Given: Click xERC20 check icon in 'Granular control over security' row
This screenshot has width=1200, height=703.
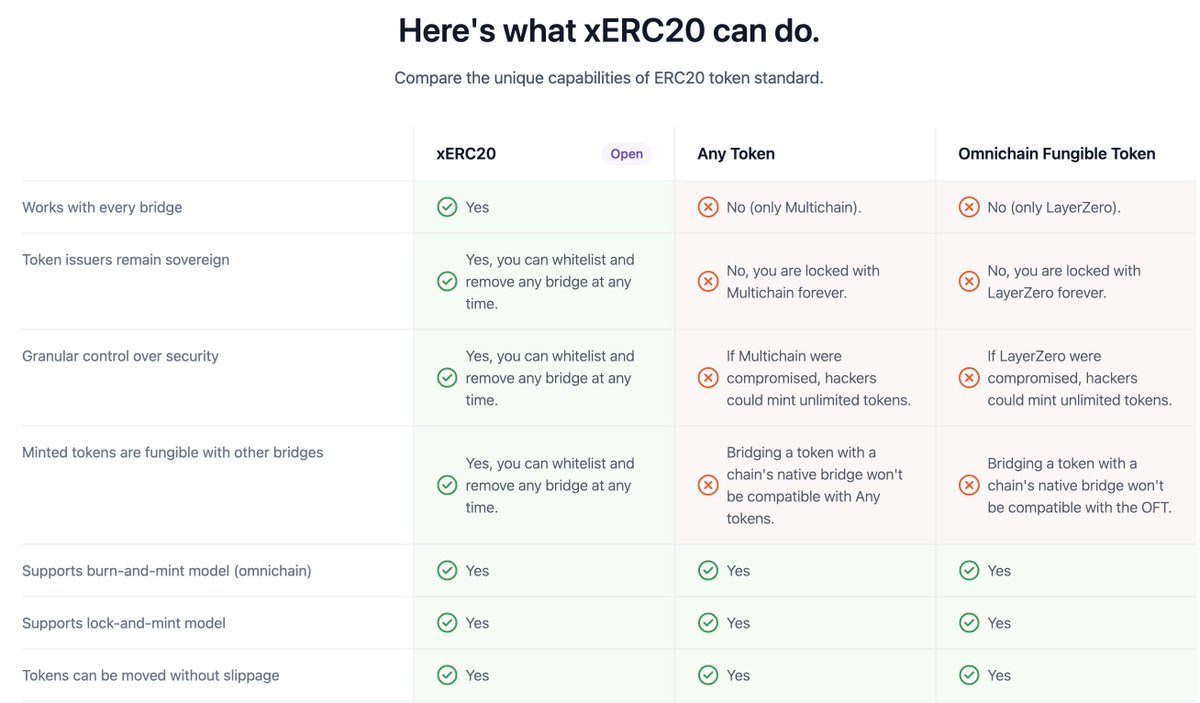Looking at the screenshot, I should (447, 378).
